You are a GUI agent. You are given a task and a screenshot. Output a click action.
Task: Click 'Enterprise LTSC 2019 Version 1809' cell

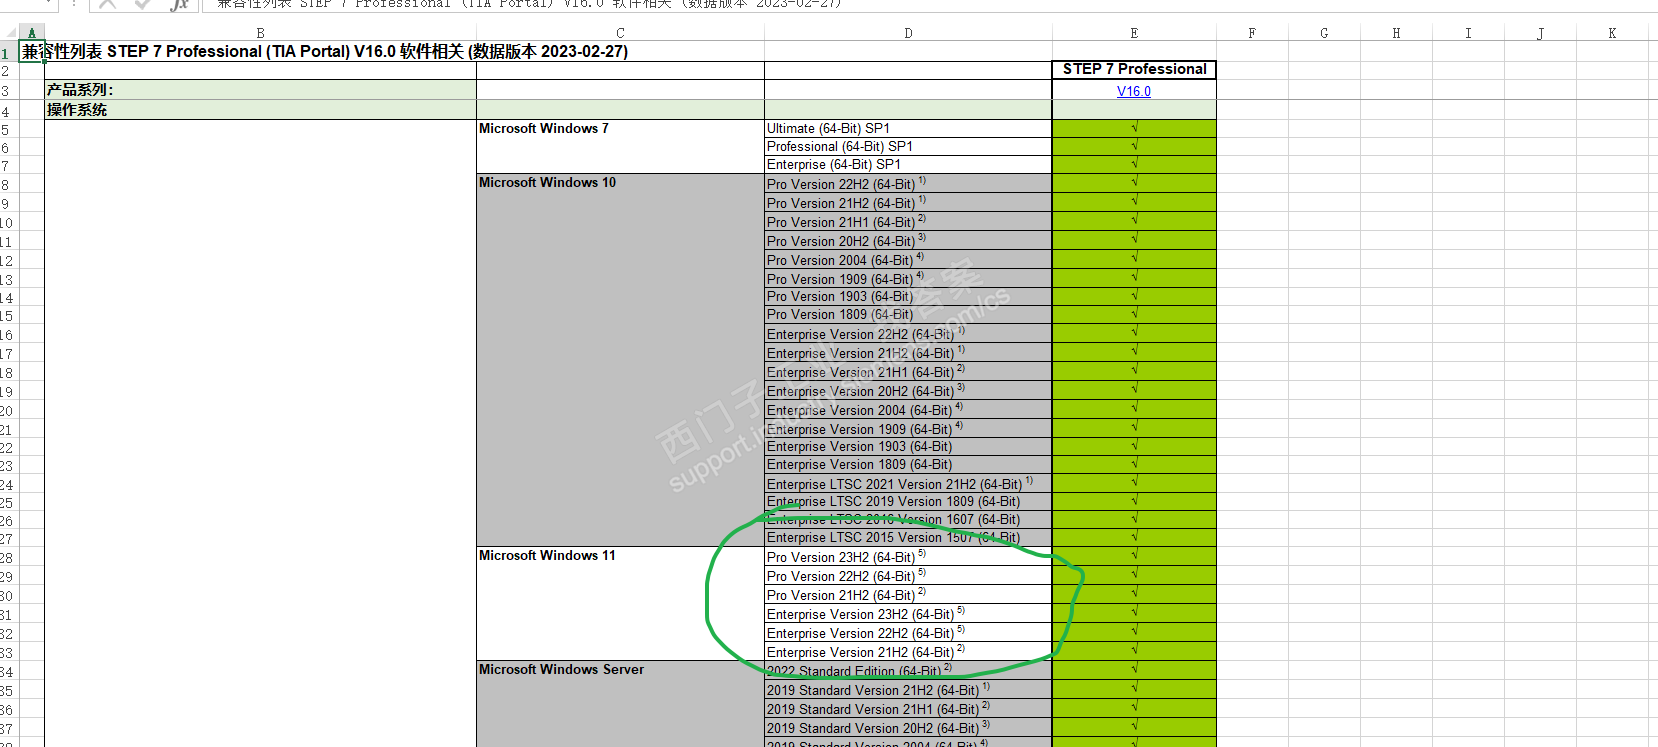908,502
